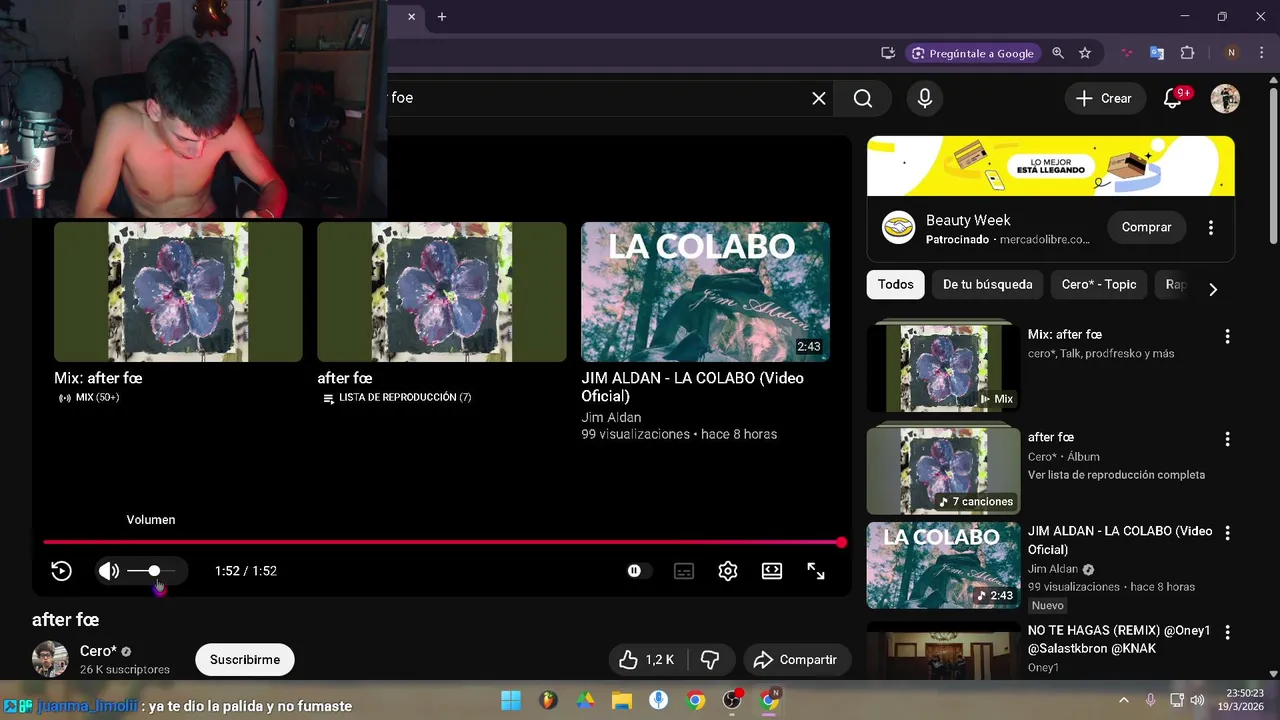
Task: Show hidden system tray icons
Action: coord(1123,700)
